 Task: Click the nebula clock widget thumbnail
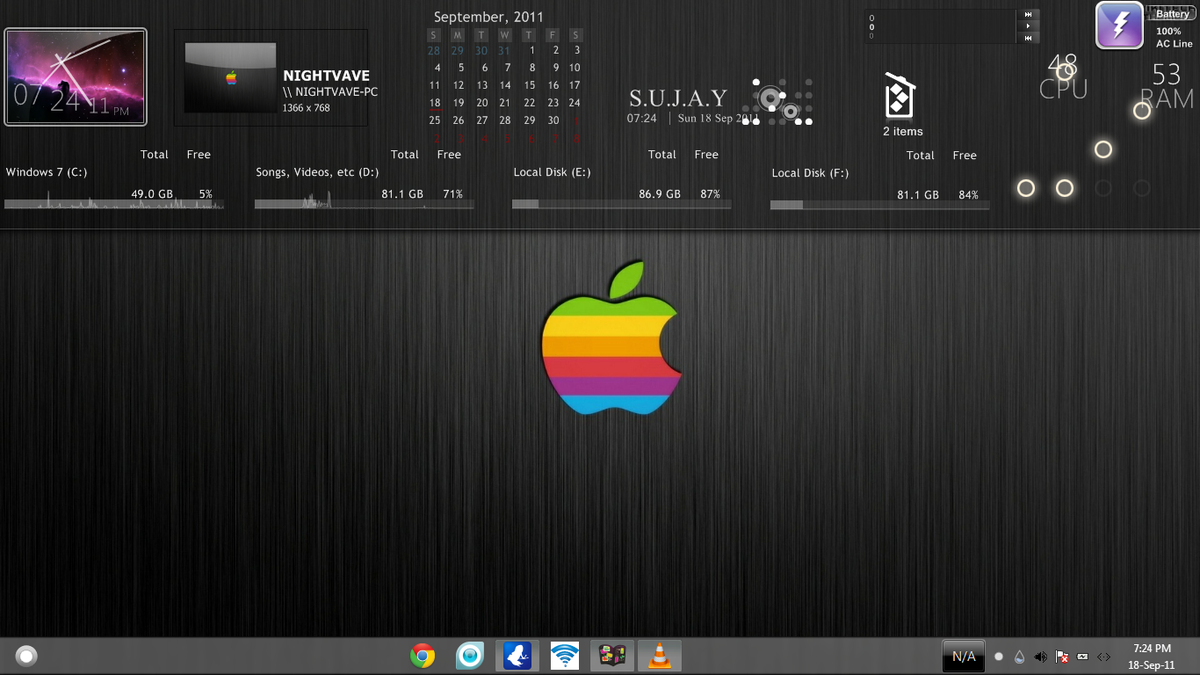tap(76, 77)
